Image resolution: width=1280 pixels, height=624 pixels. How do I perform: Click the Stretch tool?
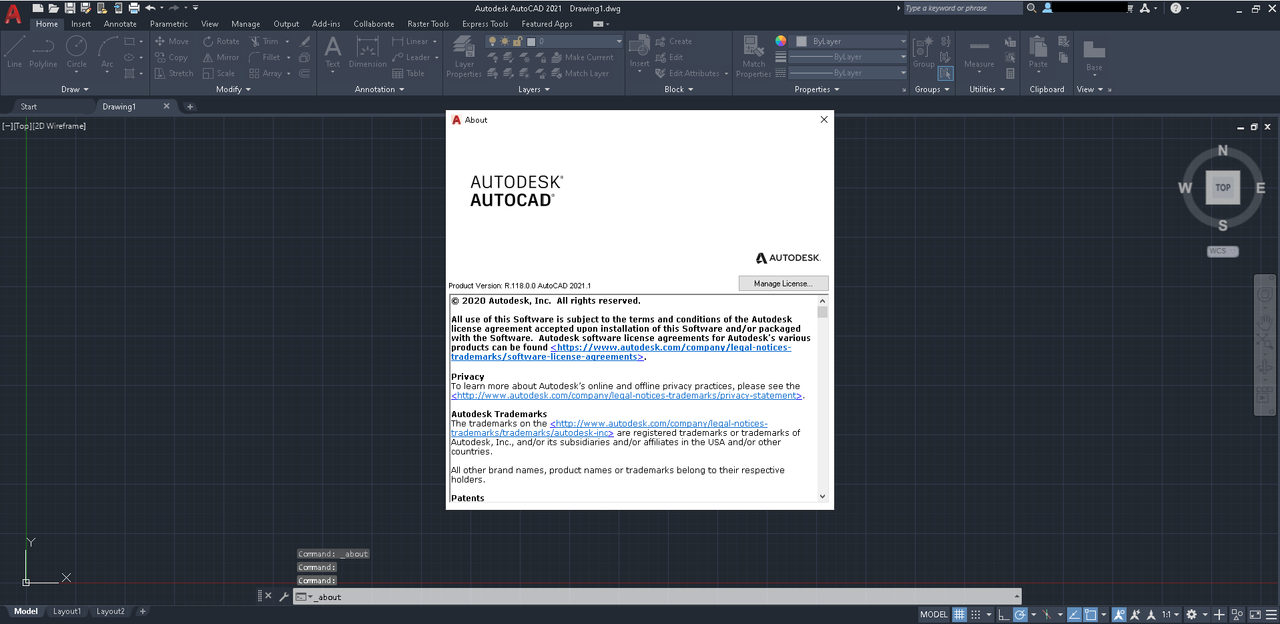click(174, 73)
